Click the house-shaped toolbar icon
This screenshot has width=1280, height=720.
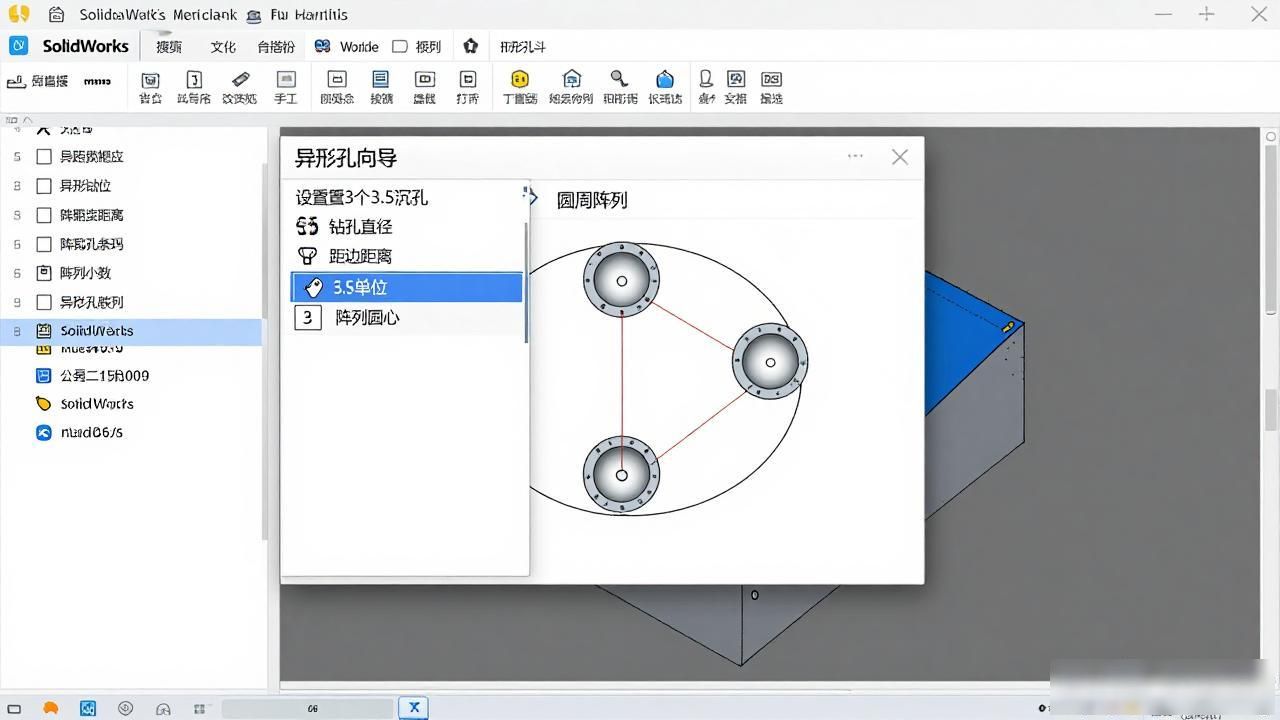click(571, 79)
